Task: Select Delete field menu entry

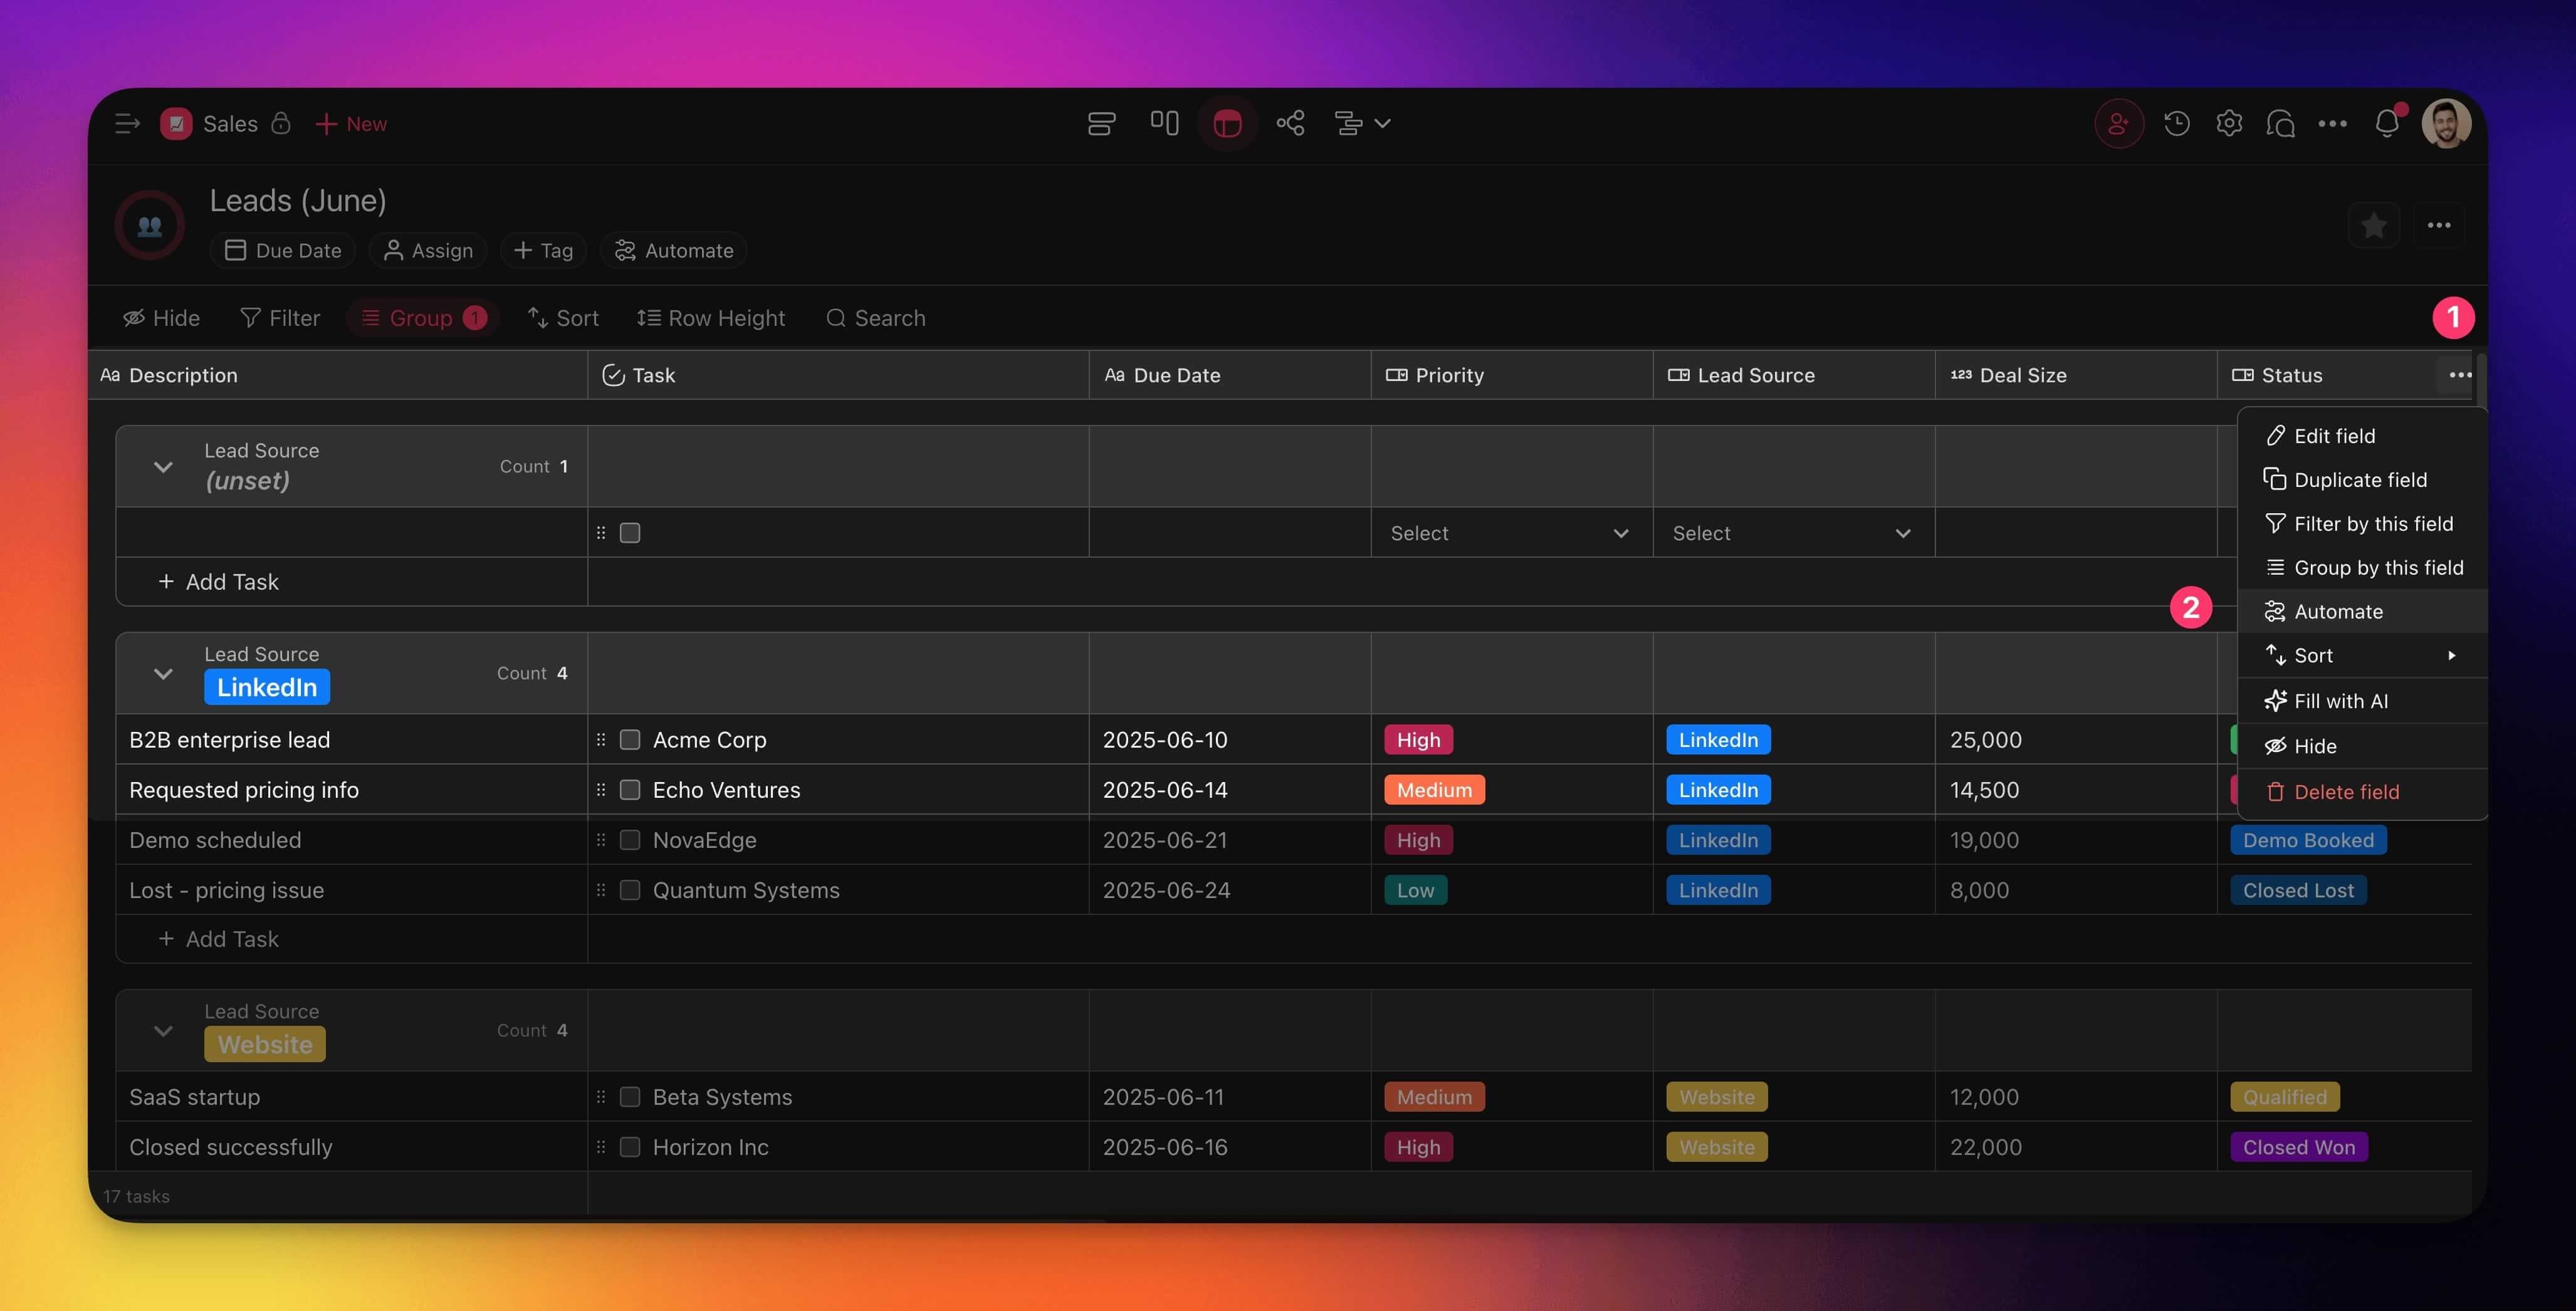Action: tap(2346, 792)
